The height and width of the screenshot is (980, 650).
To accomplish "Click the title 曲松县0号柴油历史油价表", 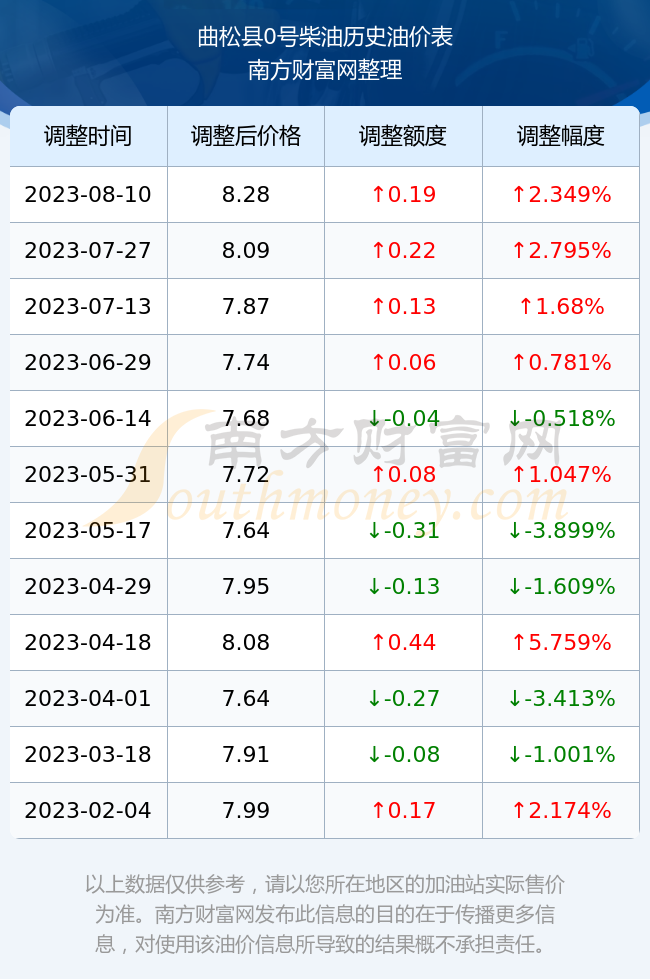I will coord(325,37).
